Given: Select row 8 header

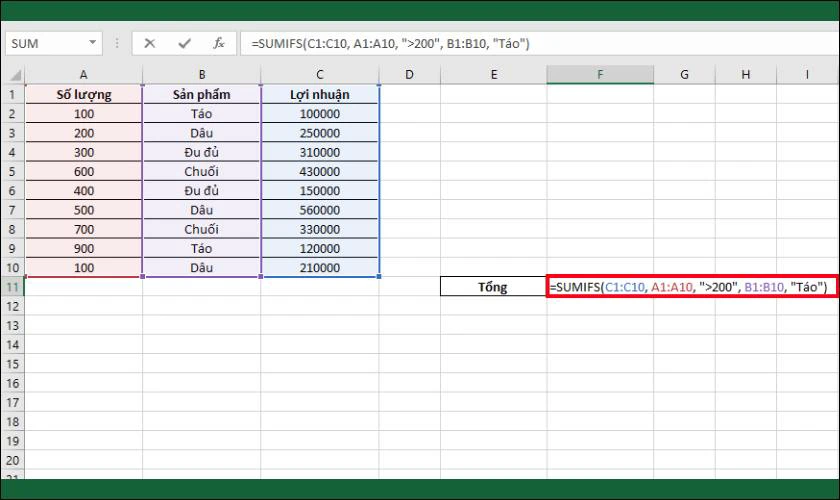Looking at the screenshot, I should 12,229.
